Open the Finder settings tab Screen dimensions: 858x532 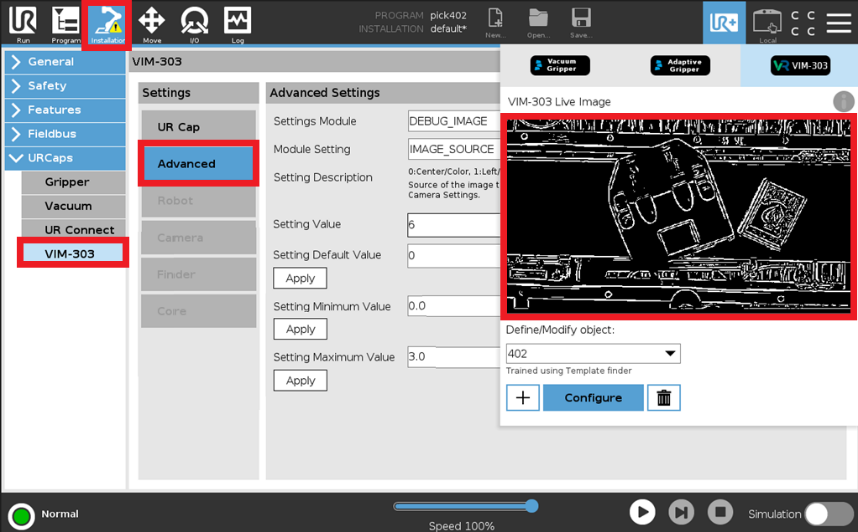(198, 274)
